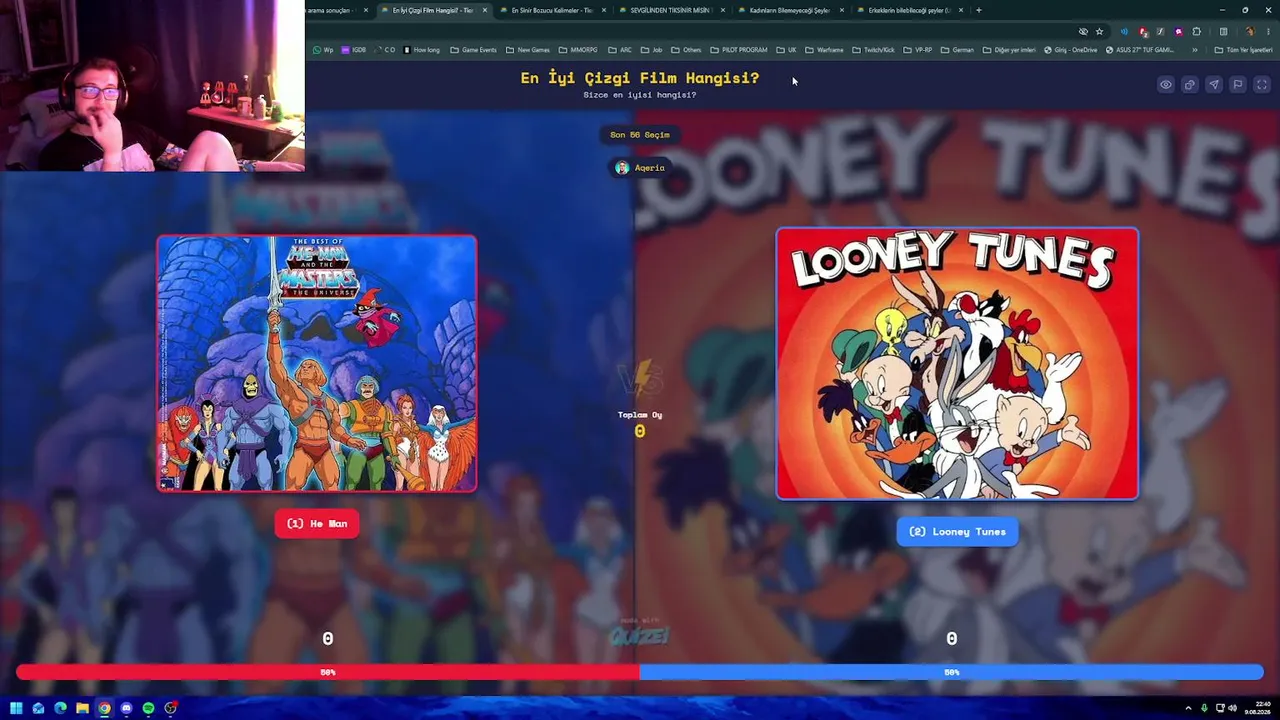Open the Chrome three-dot menu
The image size is (1280, 720).
[x=1268, y=31]
